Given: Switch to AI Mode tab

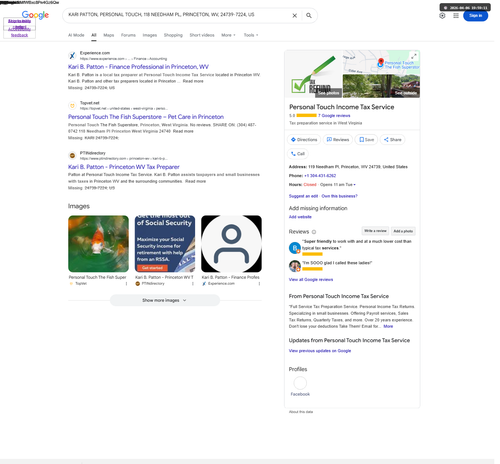Looking at the screenshot, I should point(76,35).
